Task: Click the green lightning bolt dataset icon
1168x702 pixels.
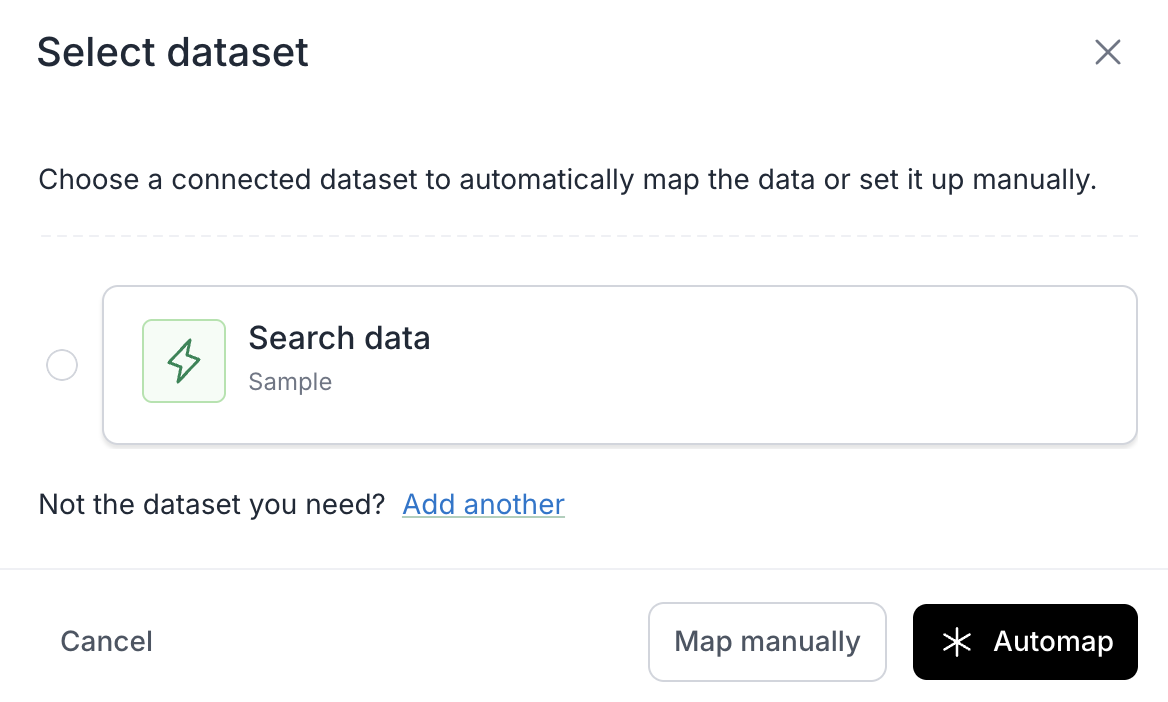Action: tap(184, 361)
